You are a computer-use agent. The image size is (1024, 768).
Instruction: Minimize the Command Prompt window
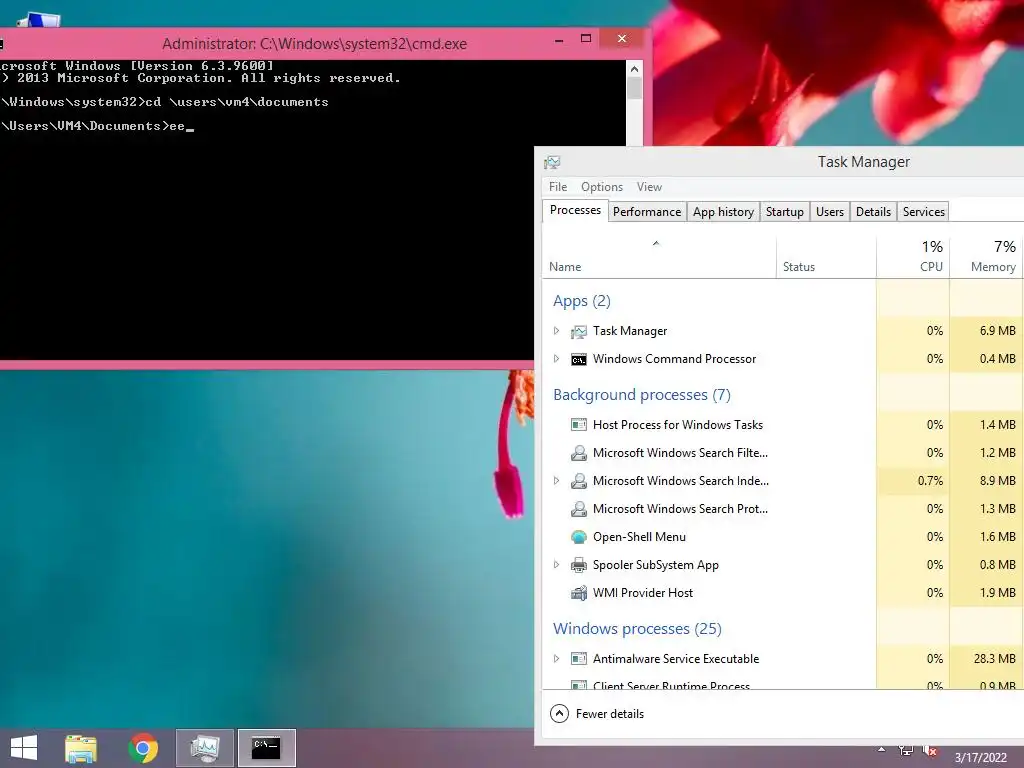coord(559,40)
